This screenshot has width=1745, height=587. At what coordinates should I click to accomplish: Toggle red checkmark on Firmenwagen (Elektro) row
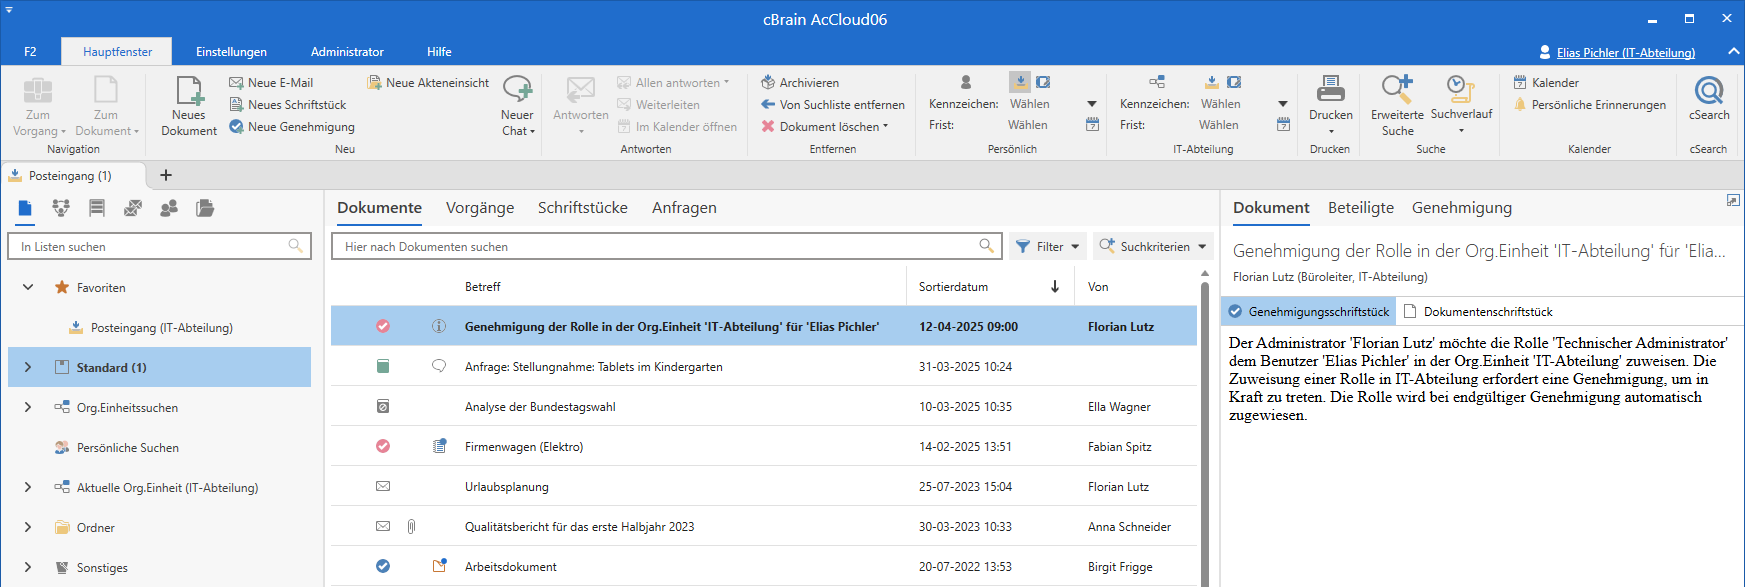click(x=383, y=446)
